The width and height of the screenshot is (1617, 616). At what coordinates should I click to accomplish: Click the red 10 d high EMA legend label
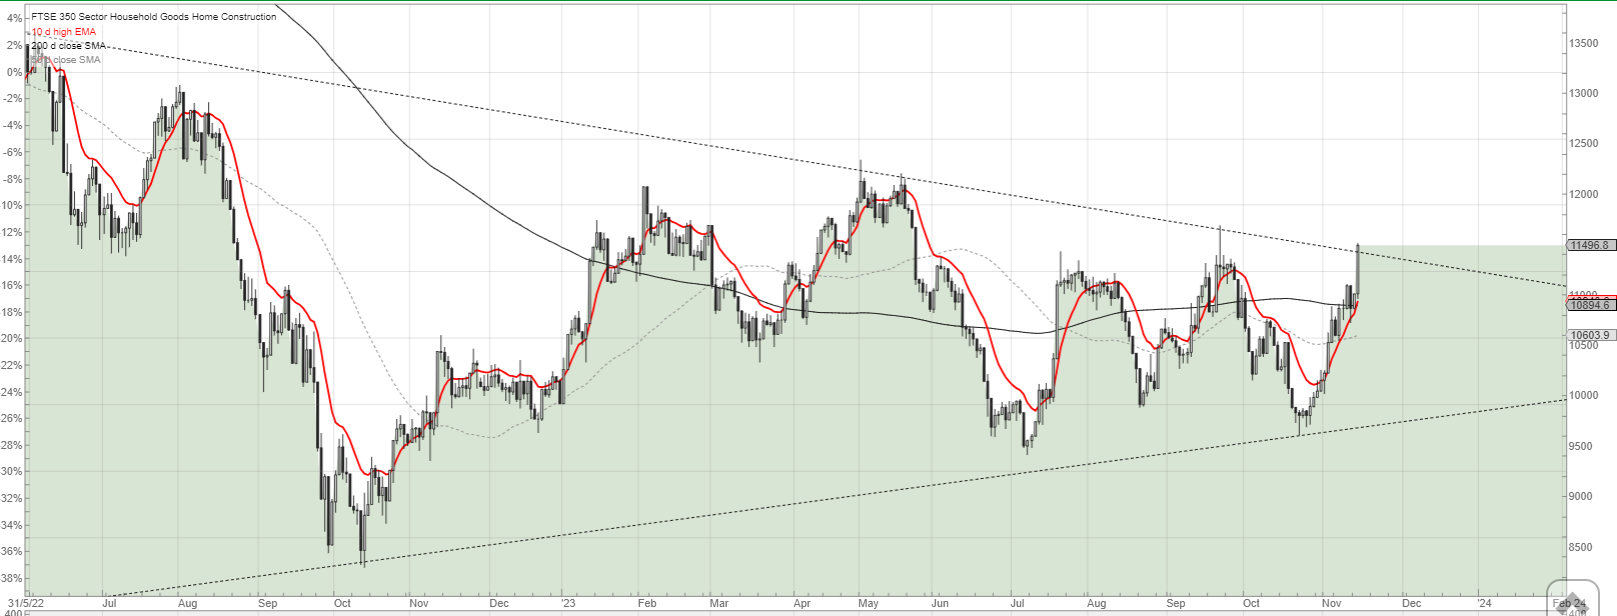(64, 32)
